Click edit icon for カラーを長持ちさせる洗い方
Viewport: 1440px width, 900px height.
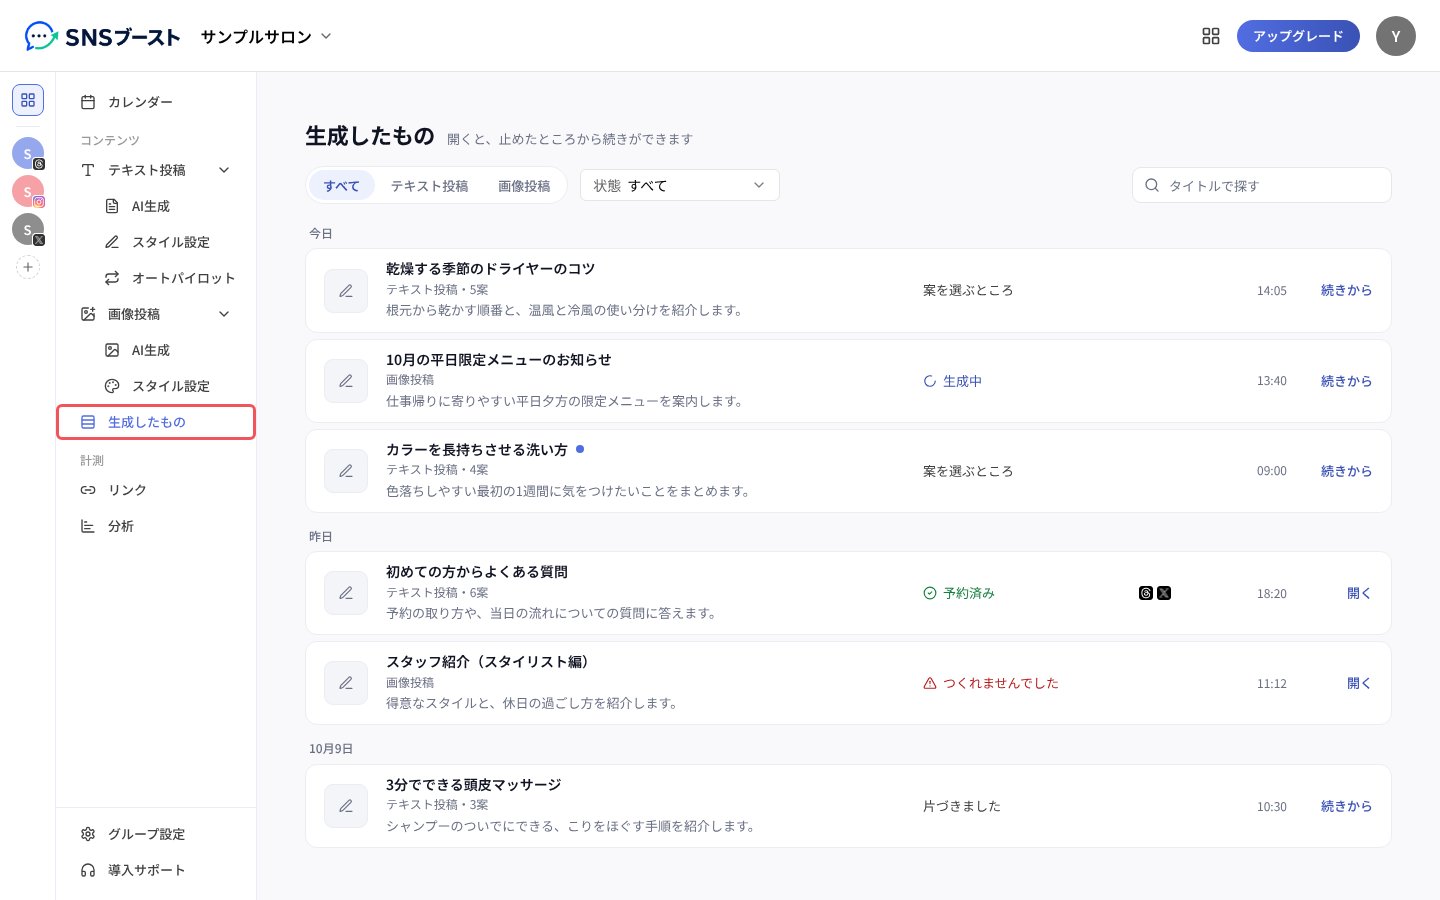point(346,471)
